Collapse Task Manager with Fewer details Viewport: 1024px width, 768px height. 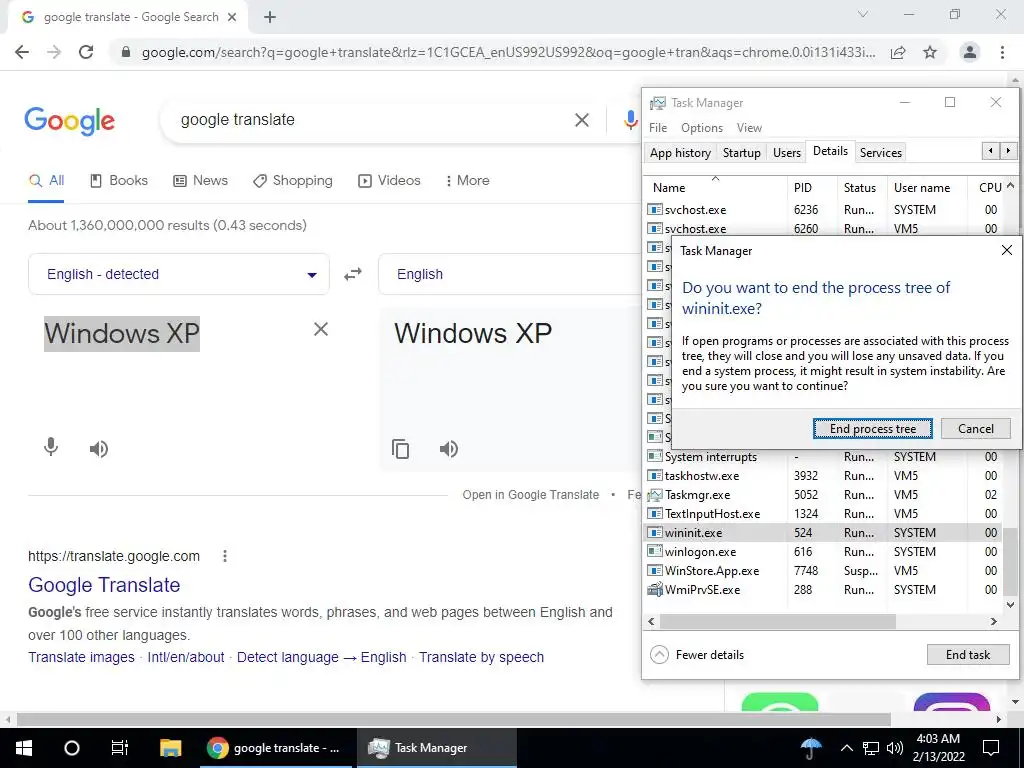697,654
